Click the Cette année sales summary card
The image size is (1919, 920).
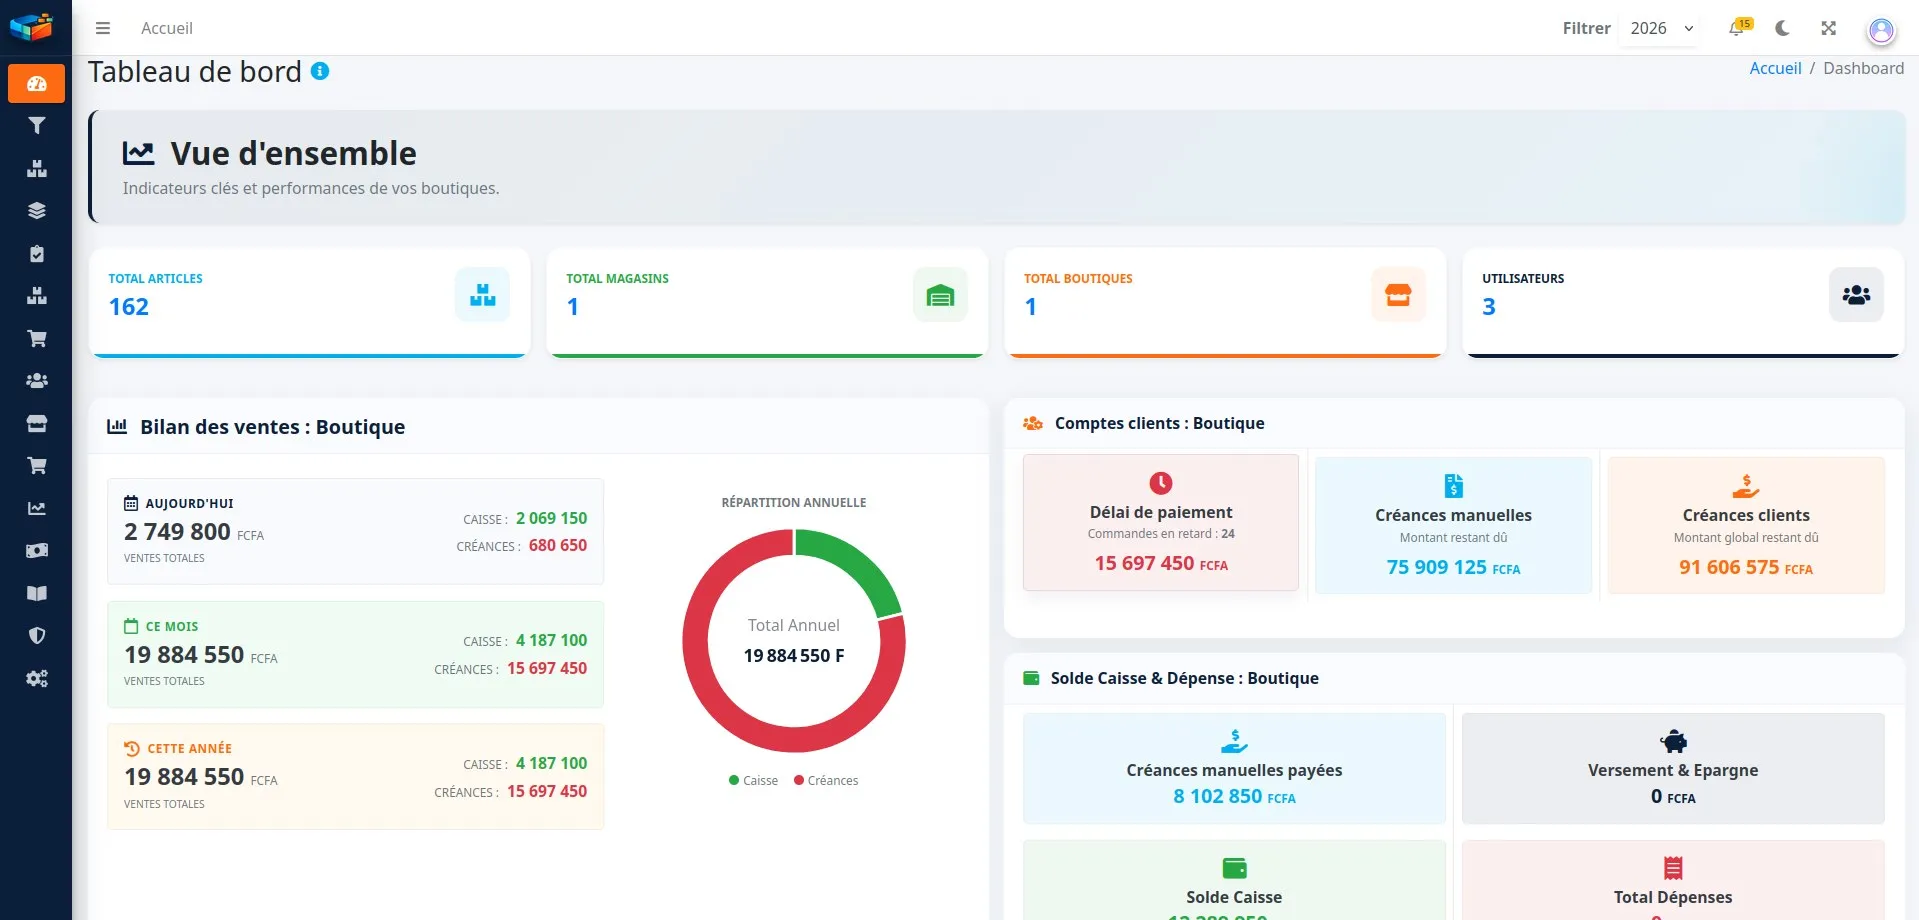355,776
